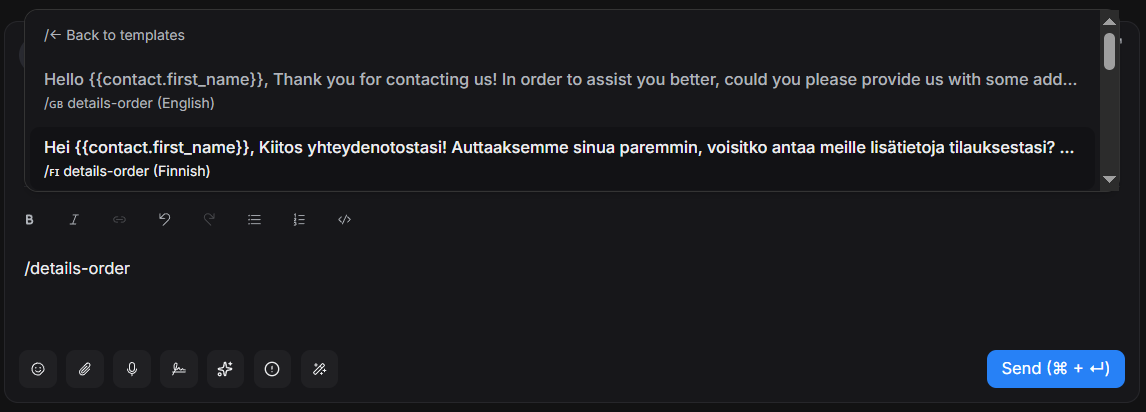Go back to templates
Screen dimensions: 1146x412
[x=115, y=35]
